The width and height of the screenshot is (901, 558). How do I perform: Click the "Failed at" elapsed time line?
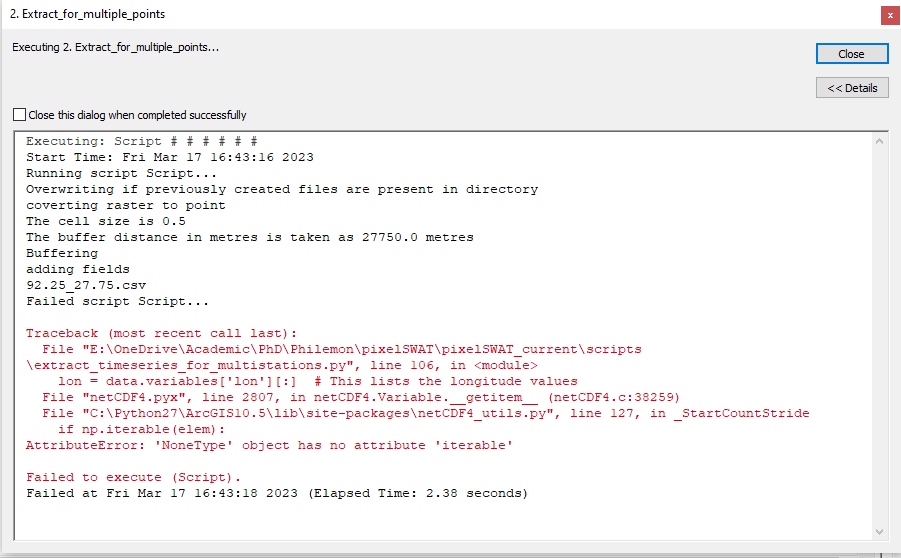coord(276,493)
